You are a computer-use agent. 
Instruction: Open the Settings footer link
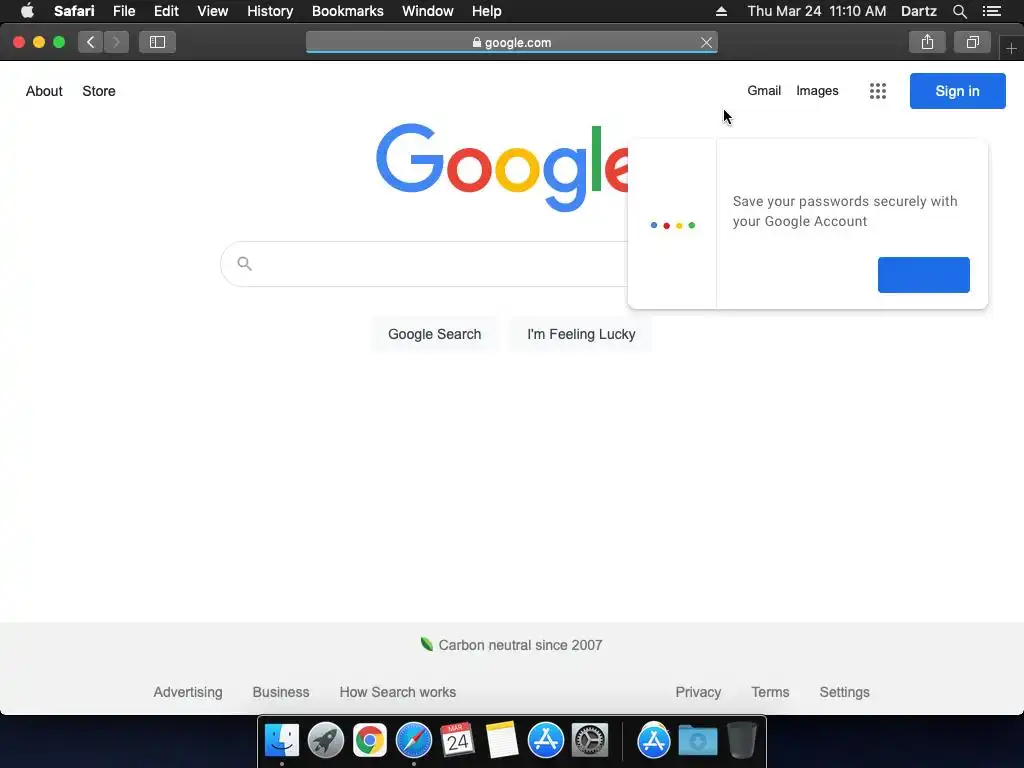coord(844,692)
